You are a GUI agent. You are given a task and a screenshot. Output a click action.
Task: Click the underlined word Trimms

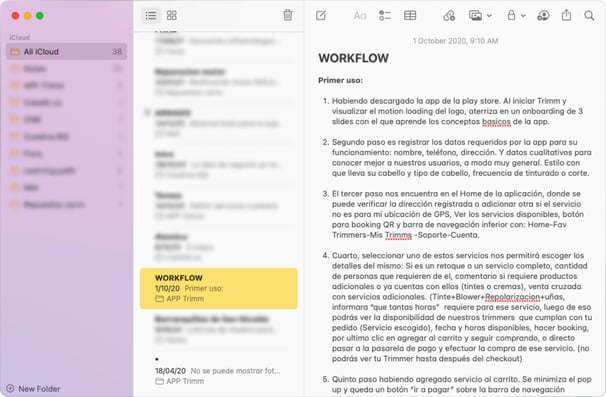pyautogui.click(x=398, y=235)
